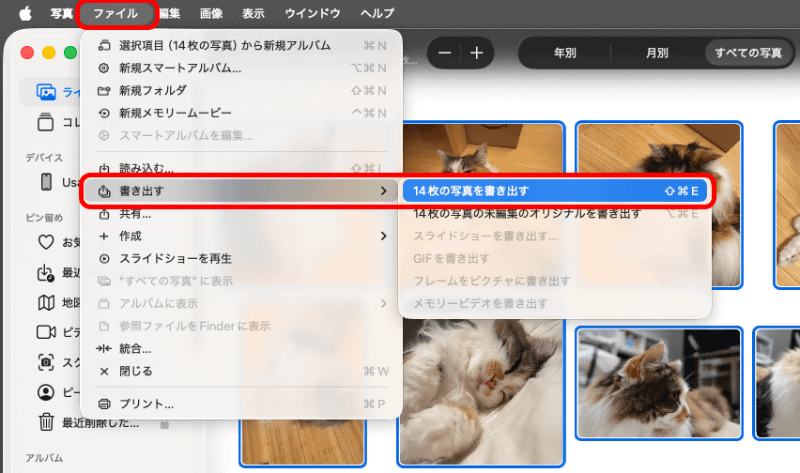Click the new folder icon in menu
This screenshot has width=800, height=473.
[x=104, y=90]
